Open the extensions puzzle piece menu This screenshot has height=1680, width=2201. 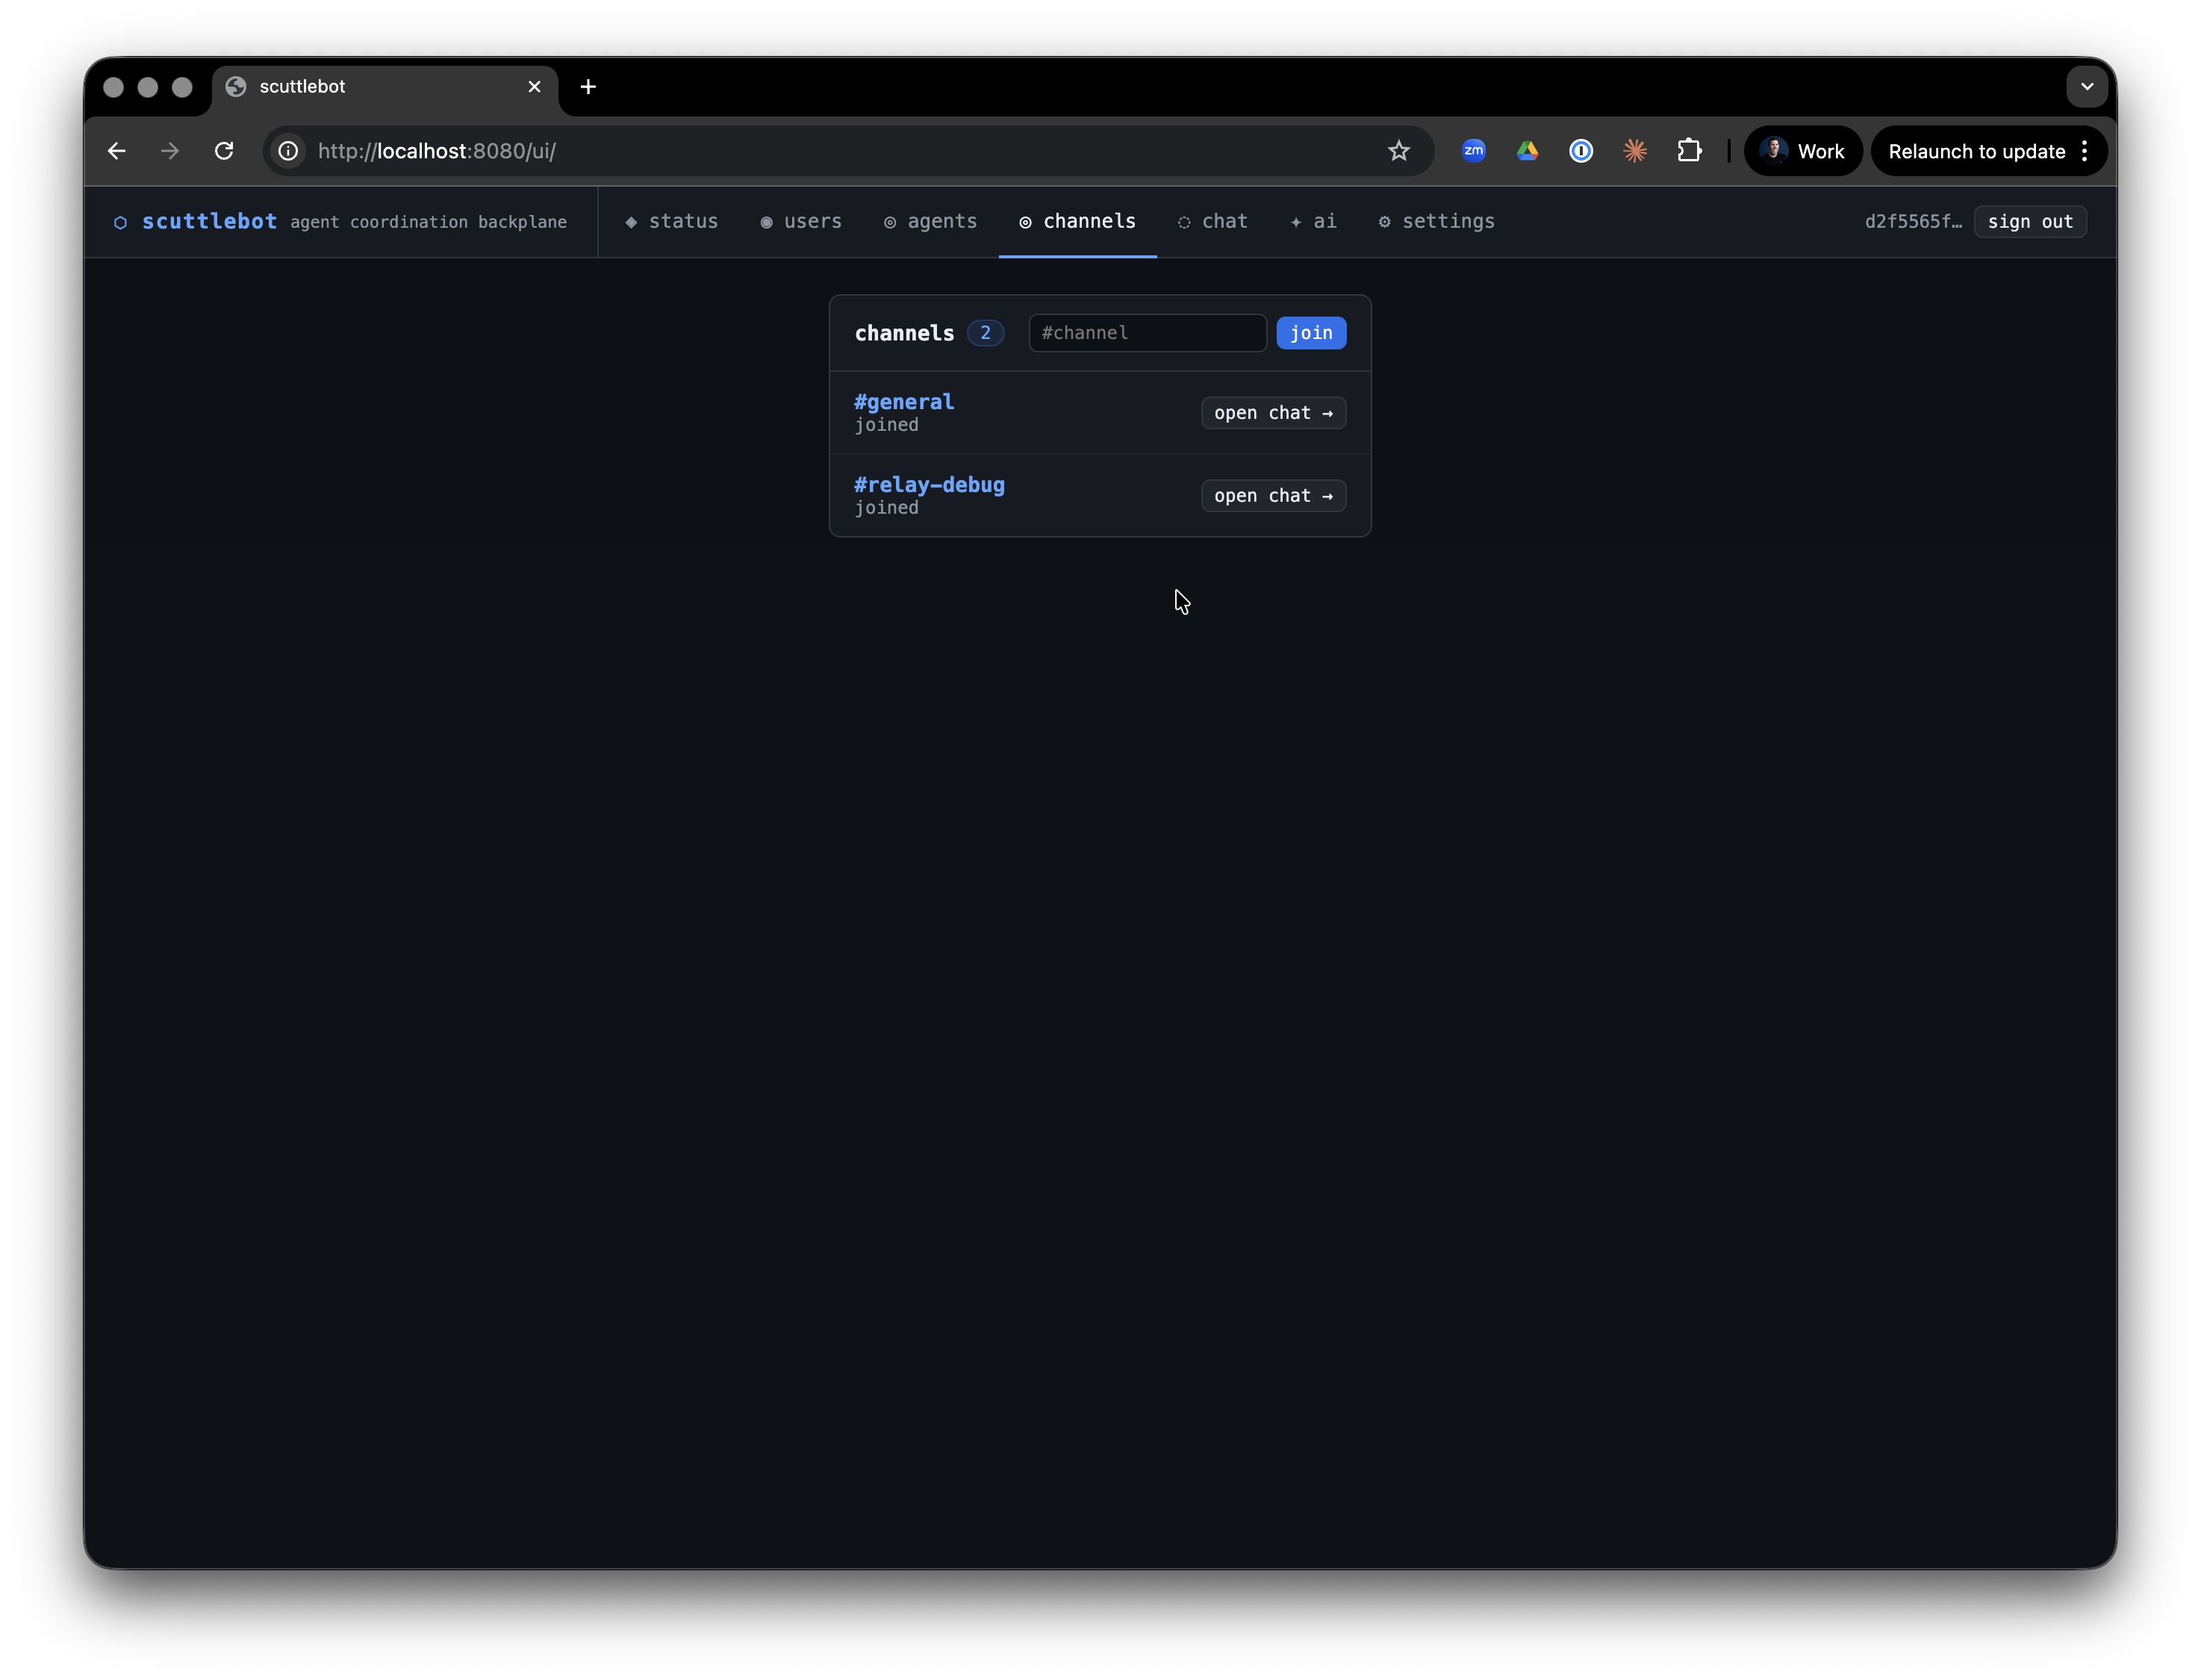click(x=1690, y=151)
